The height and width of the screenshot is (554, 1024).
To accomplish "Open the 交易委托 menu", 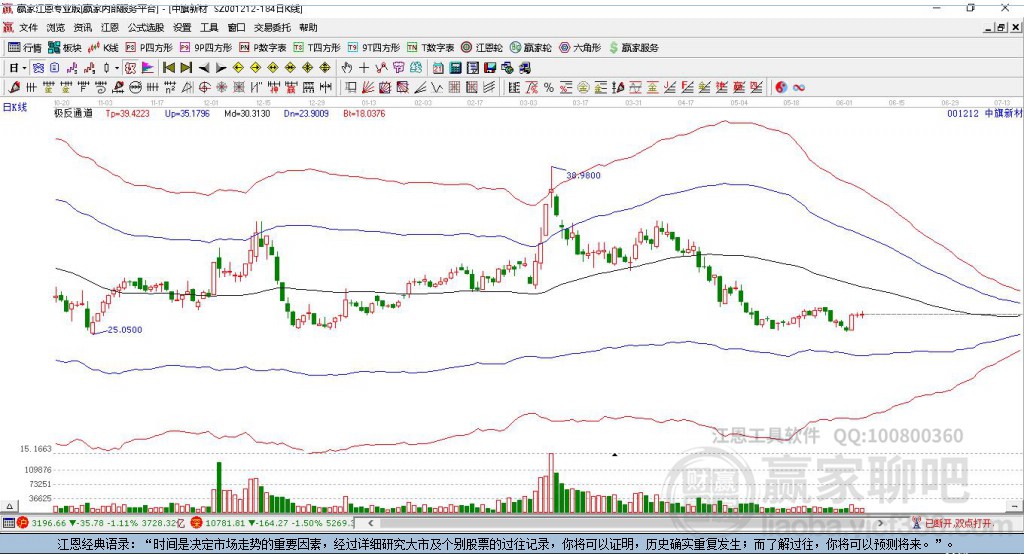I will pos(272,27).
